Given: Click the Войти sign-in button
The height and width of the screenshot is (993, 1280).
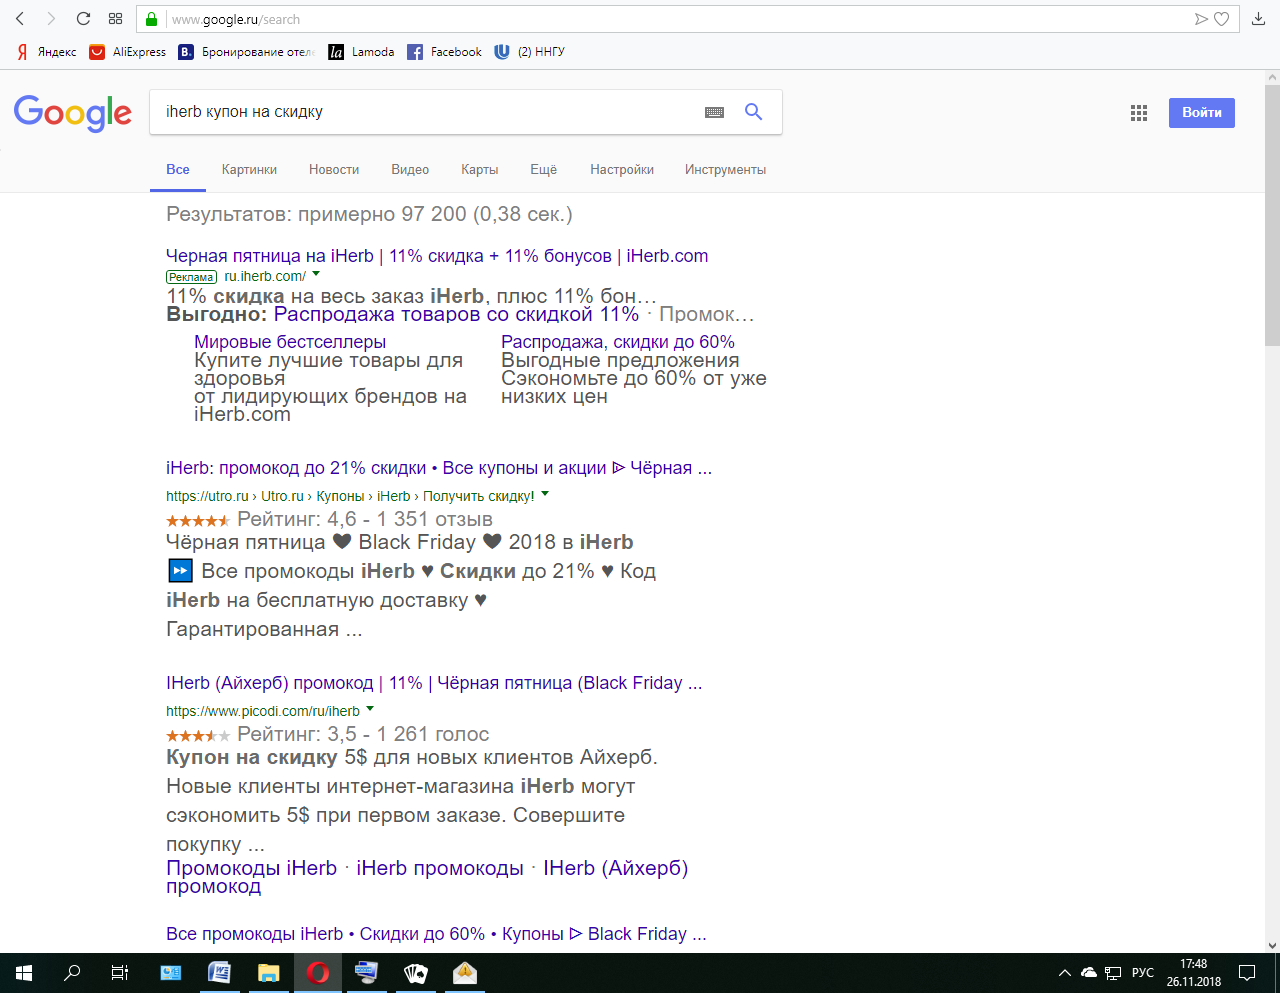Looking at the screenshot, I should tap(1202, 113).
